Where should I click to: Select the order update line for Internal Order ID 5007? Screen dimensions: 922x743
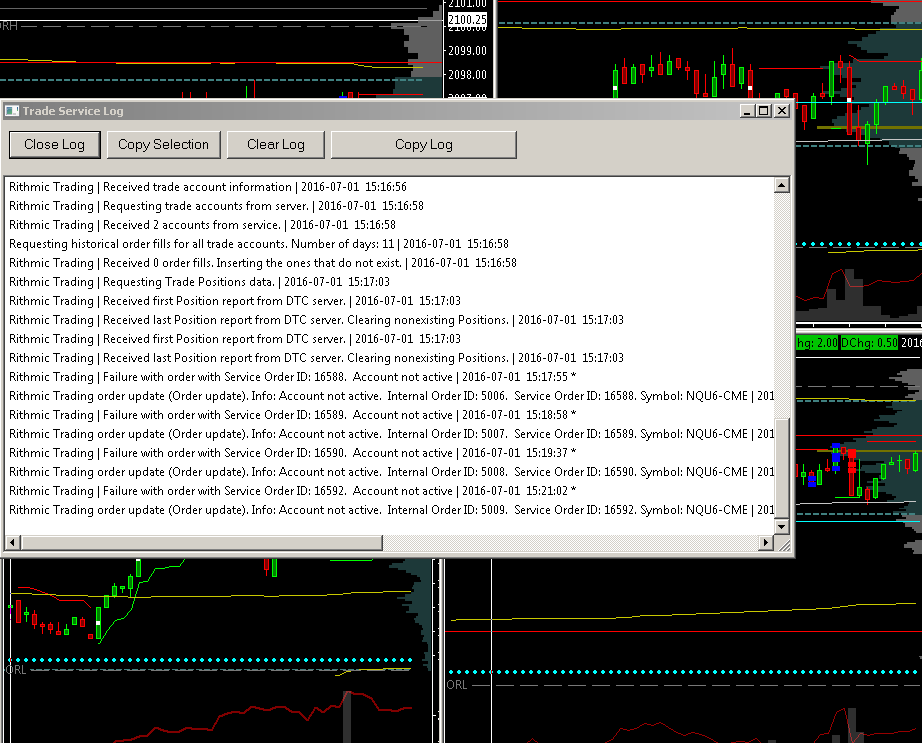click(x=391, y=434)
